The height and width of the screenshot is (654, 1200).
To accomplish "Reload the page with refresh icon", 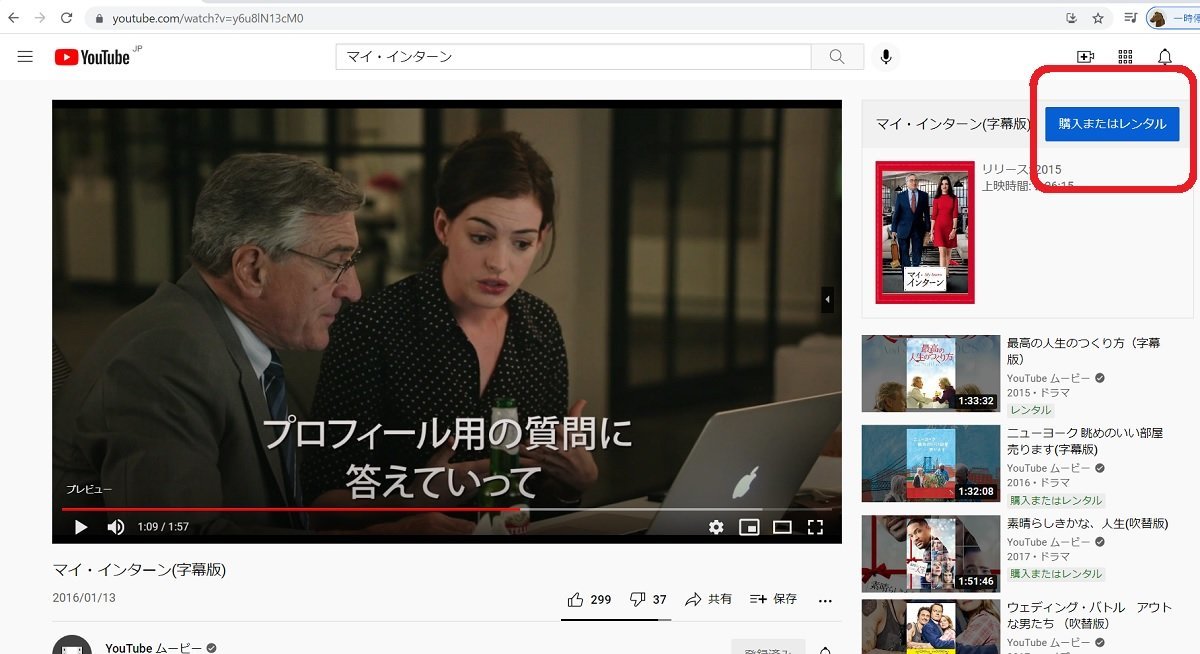I will click(67, 18).
